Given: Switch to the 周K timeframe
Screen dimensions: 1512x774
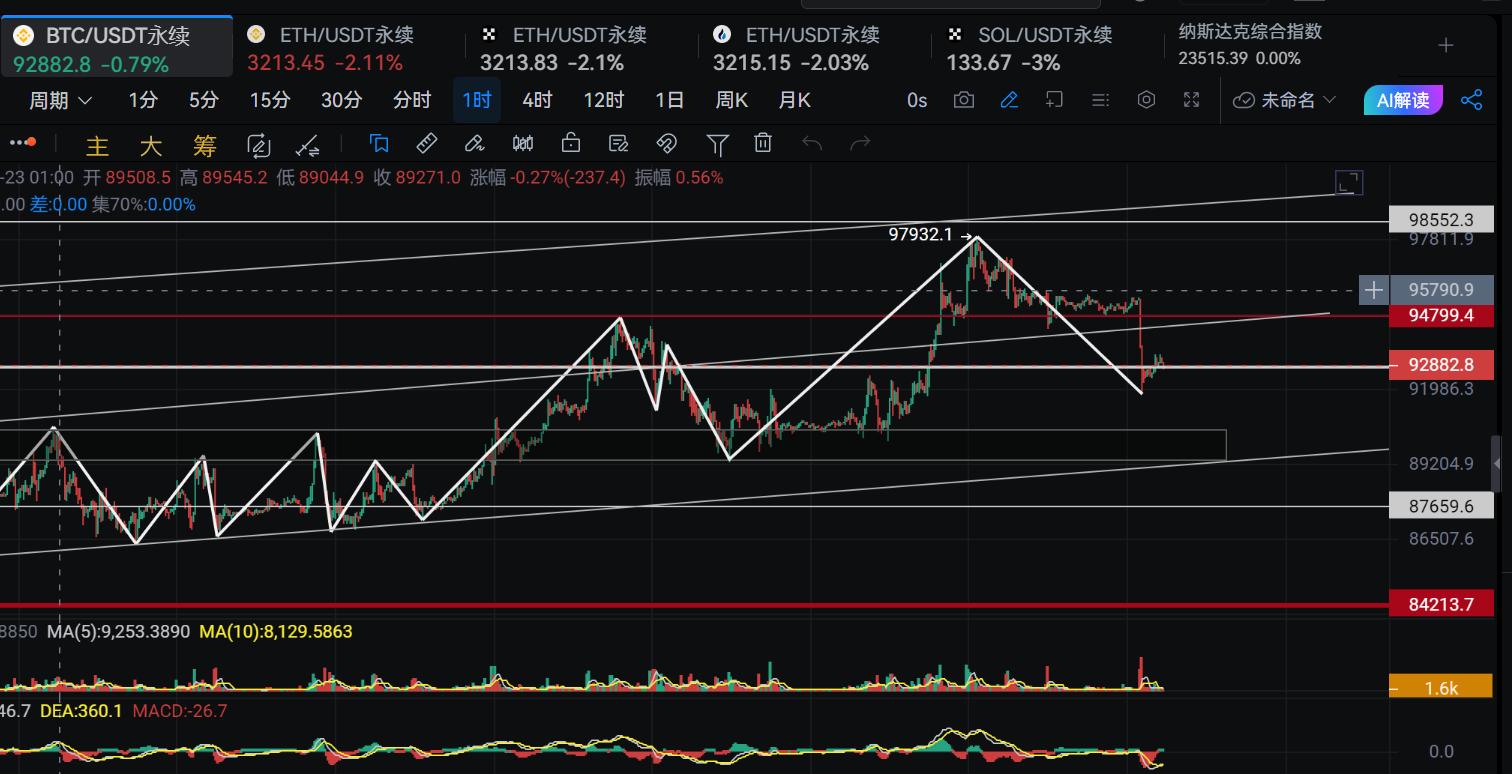Looking at the screenshot, I should 732,100.
